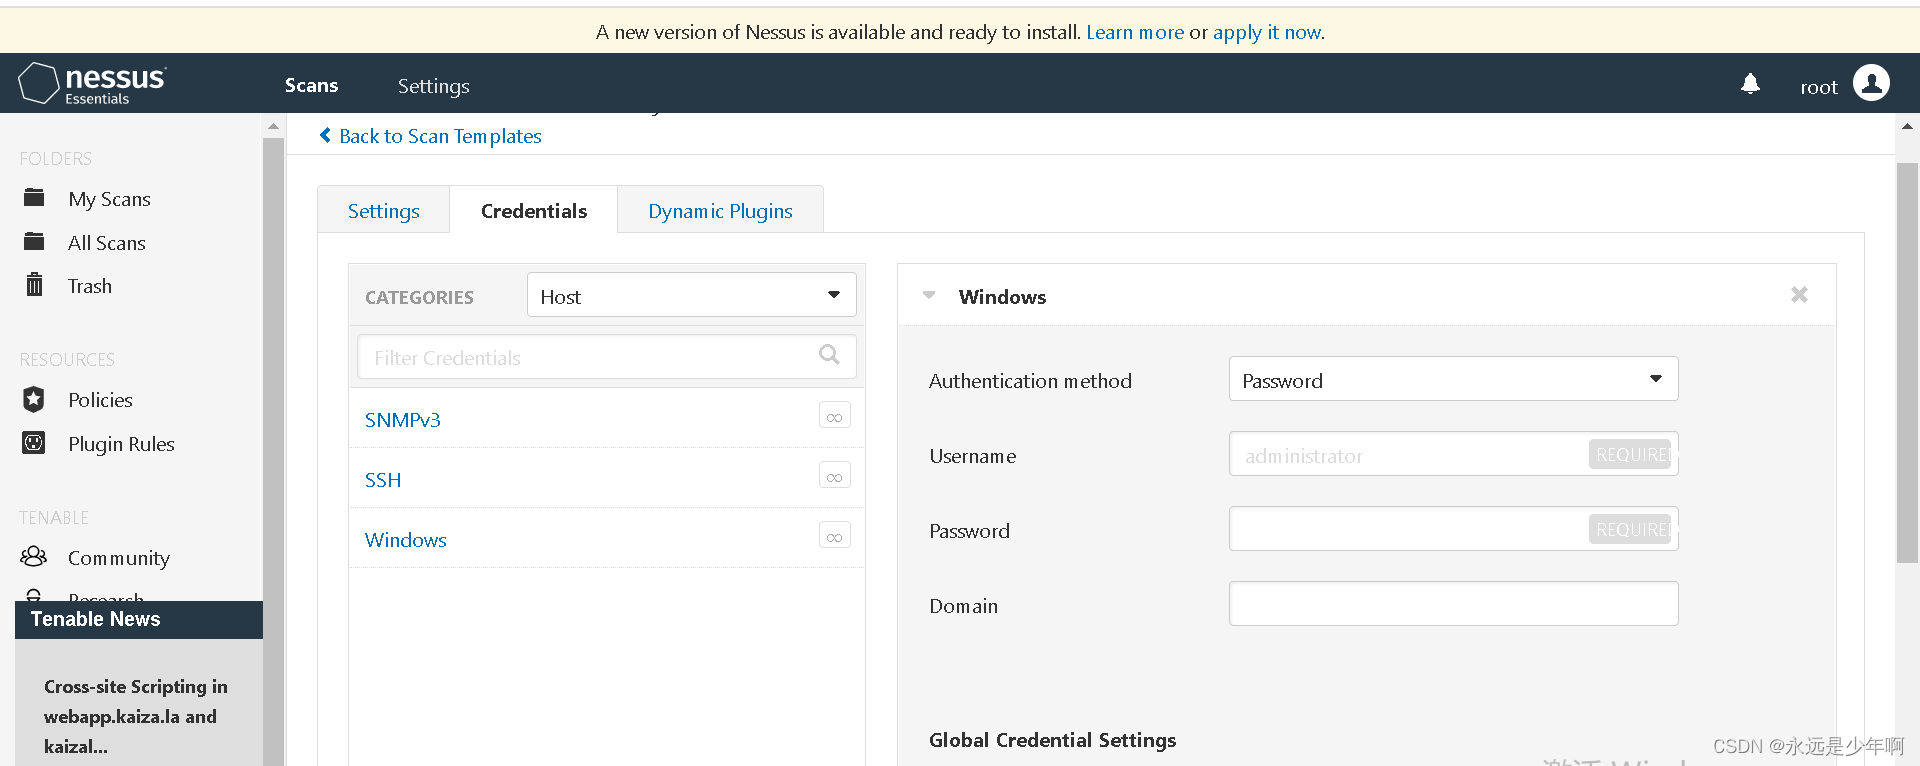Select the Credentials tab
The image size is (1920, 766).
tap(534, 210)
